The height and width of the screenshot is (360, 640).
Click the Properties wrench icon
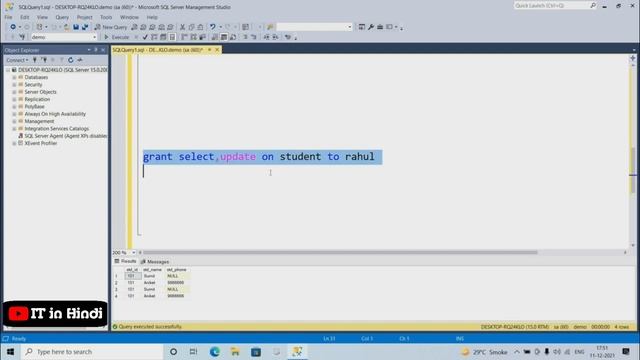(x=371, y=27)
